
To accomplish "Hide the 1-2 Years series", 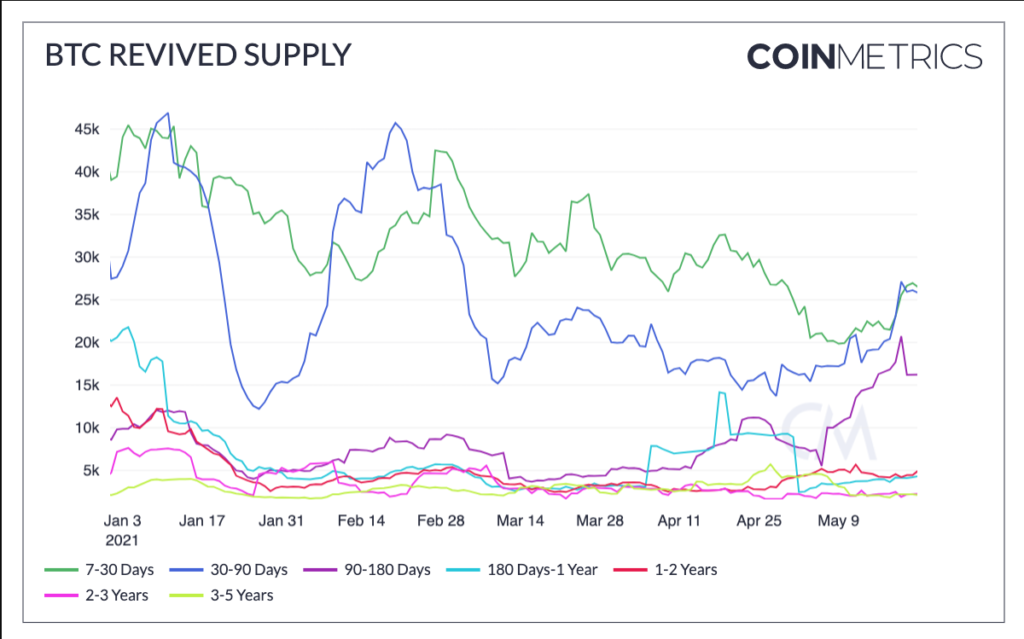I will pos(665,570).
